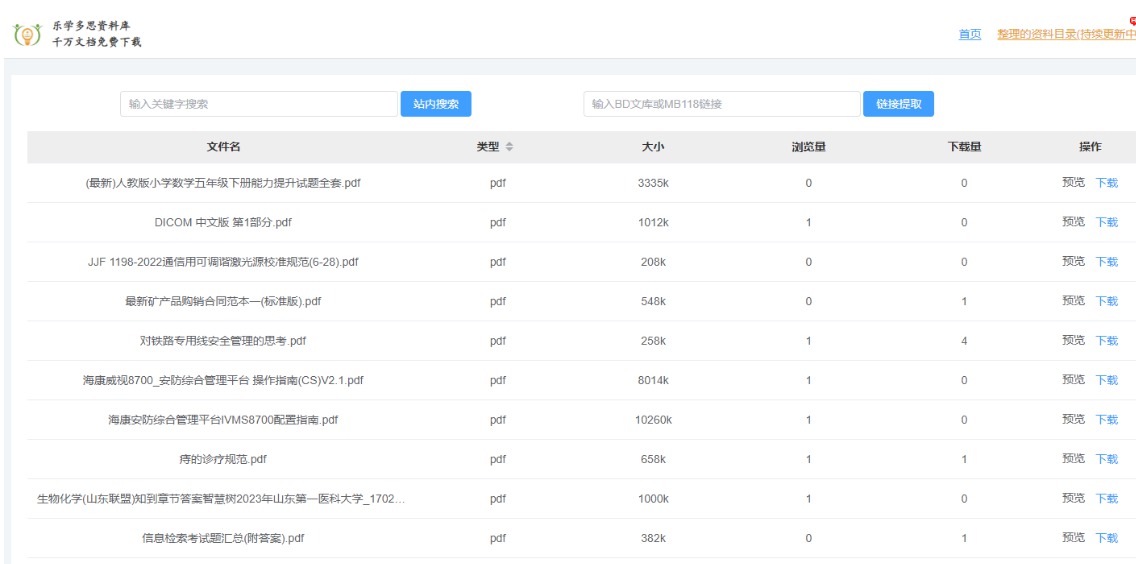Viewport: 1136px width, 564px height.
Task: Click the 文件名 column header
Action: coord(223,147)
